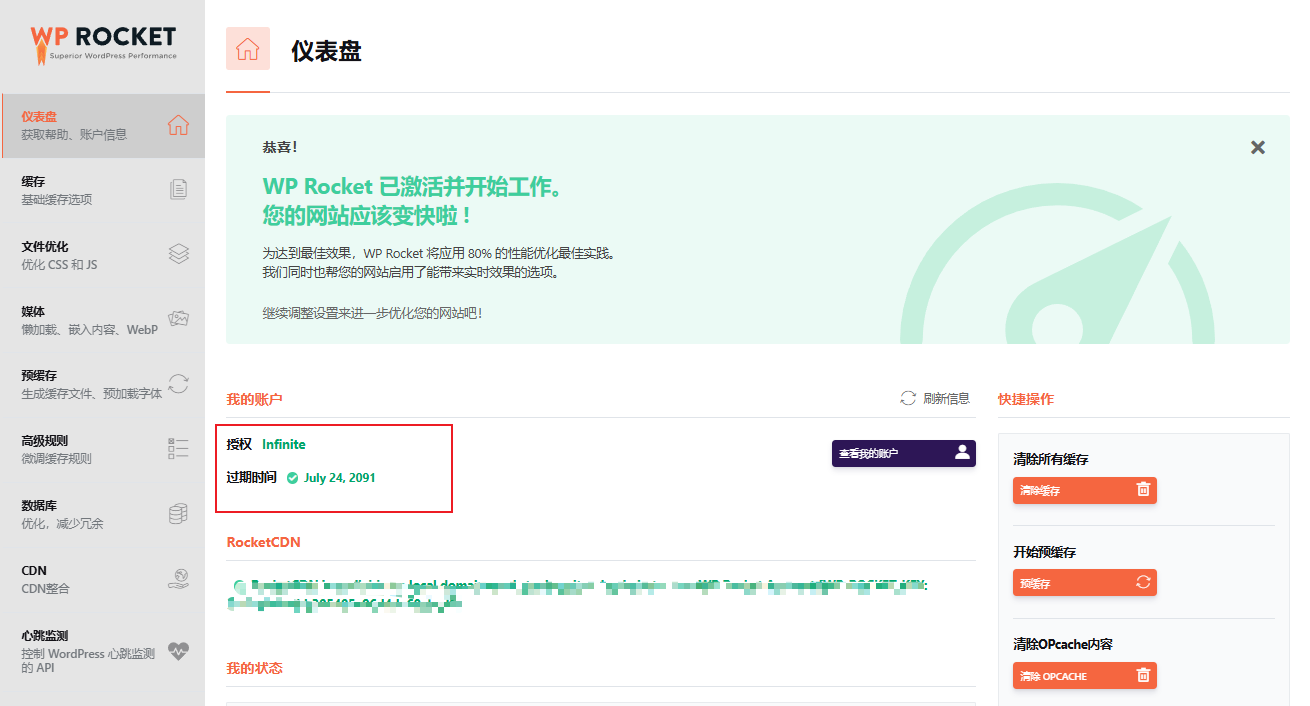Click the 快捷操作 quick actions heading

(x=1026, y=399)
